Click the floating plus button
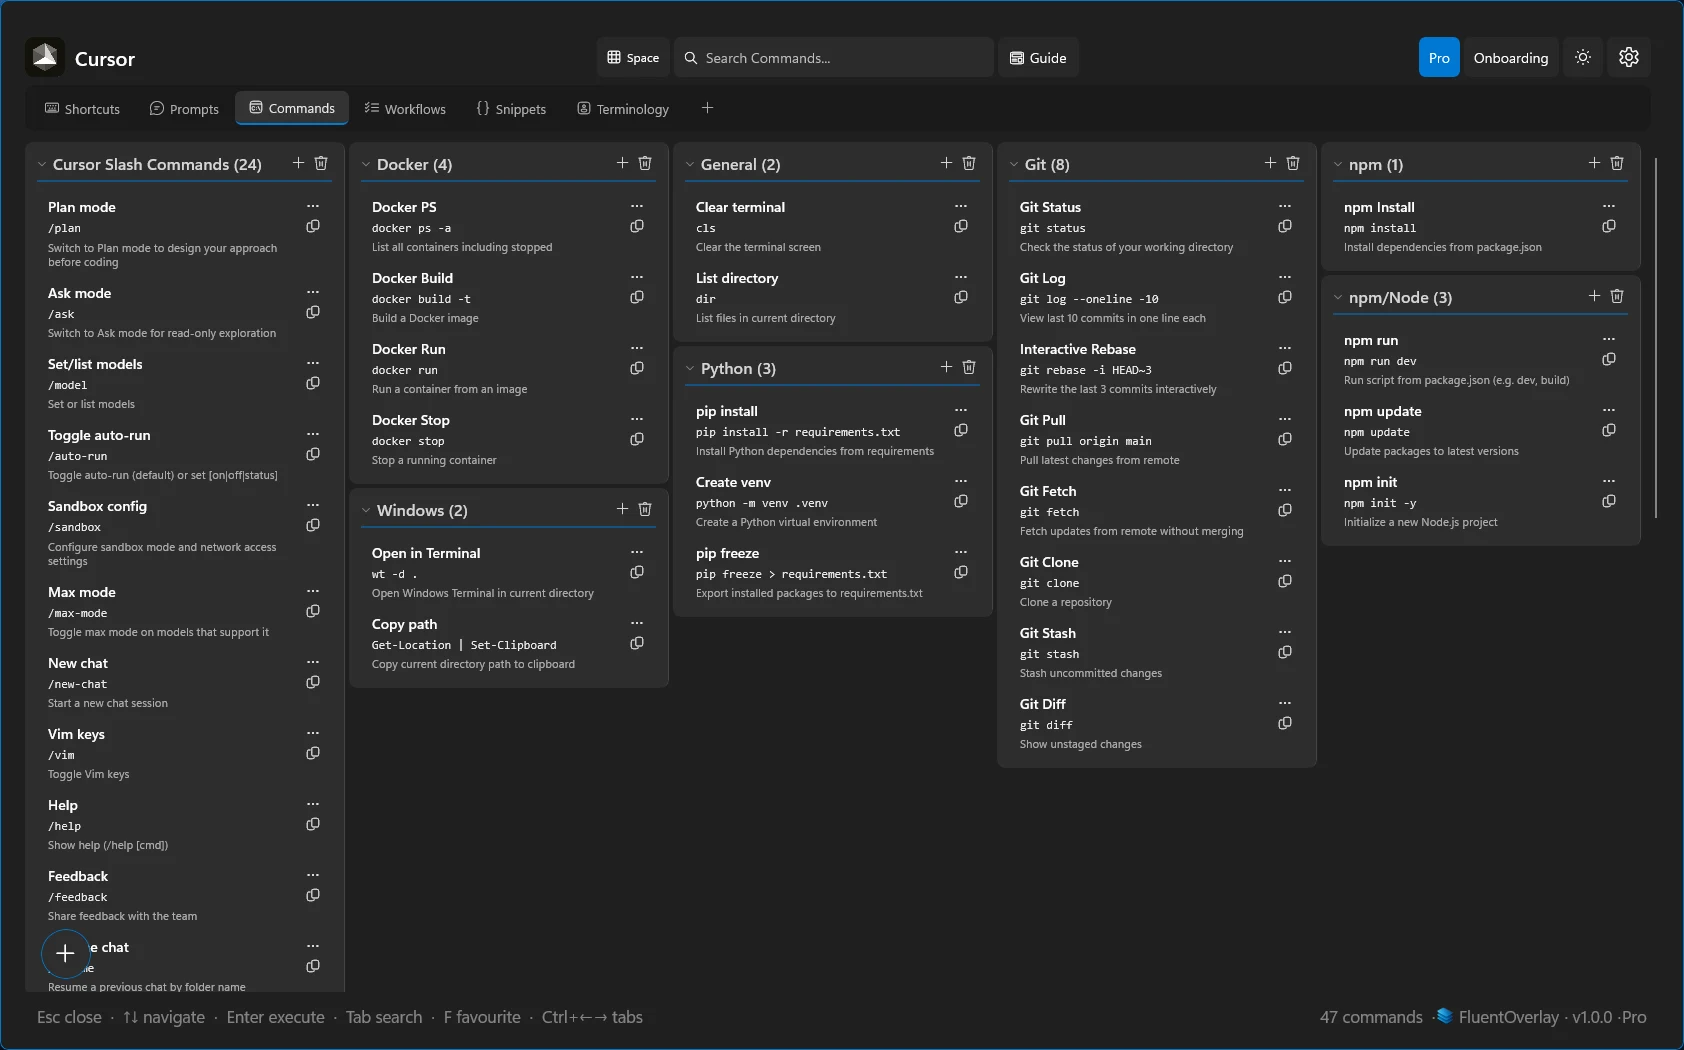Viewport: 1684px width, 1050px height. [65, 954]
